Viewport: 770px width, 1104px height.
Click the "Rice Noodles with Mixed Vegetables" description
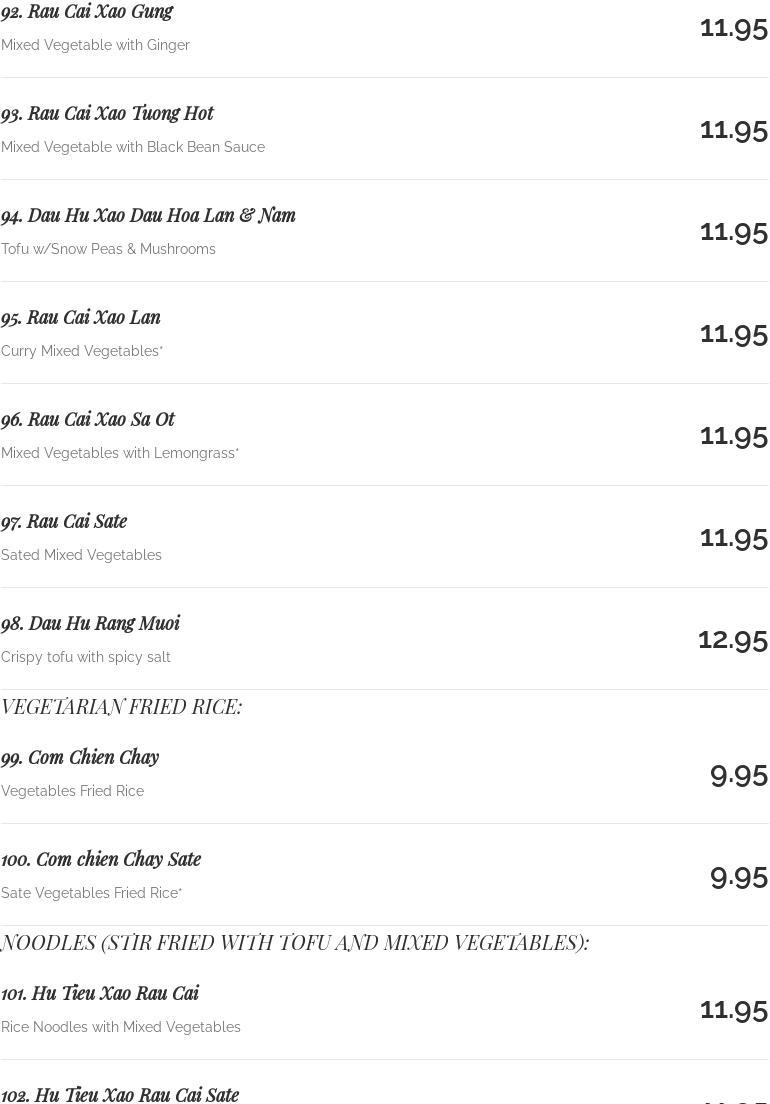(x=121, y=1027)
